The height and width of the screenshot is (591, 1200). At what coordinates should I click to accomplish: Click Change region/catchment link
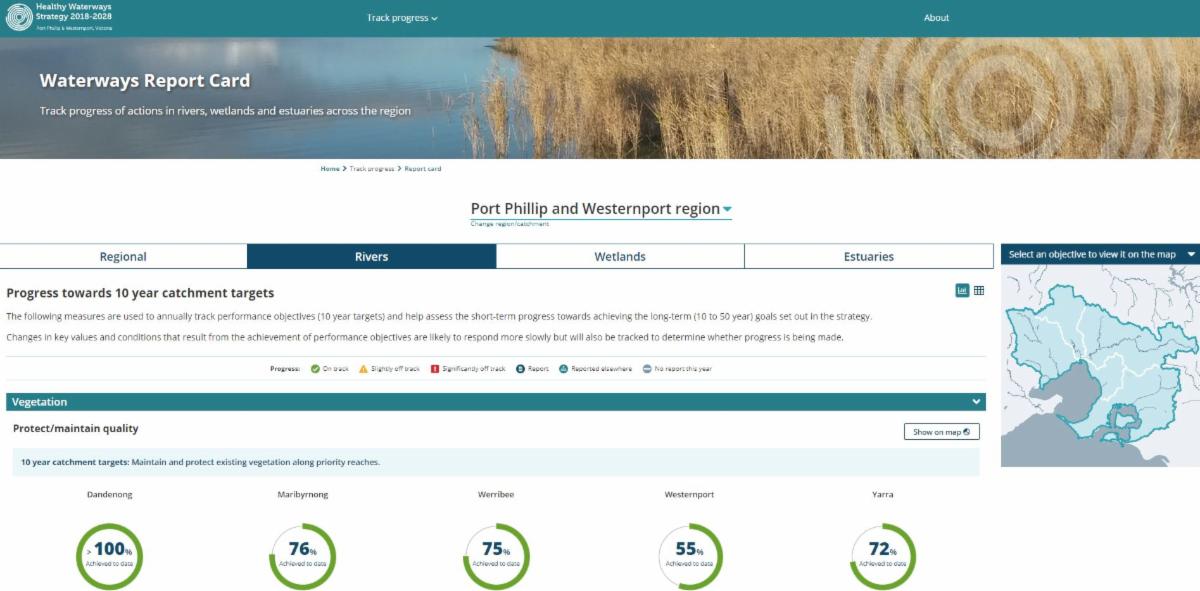(509, 224)
